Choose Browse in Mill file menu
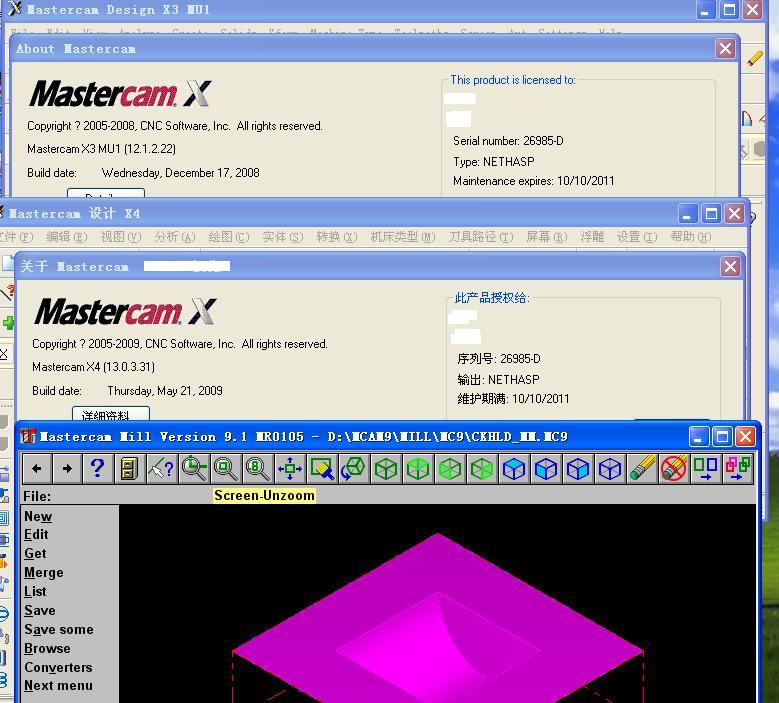 [47, 648]
